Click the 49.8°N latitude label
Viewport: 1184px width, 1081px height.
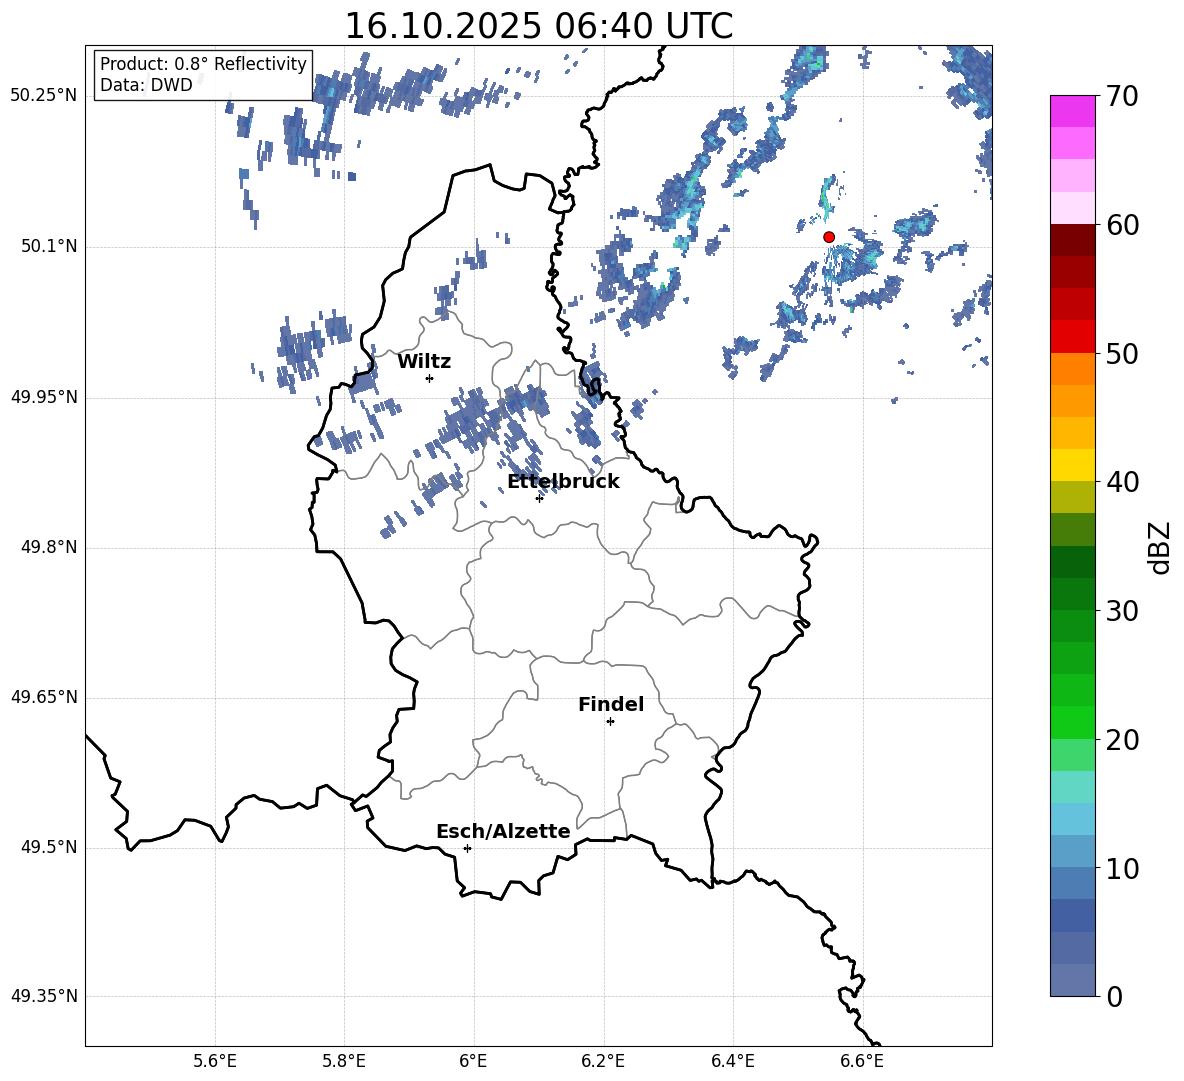point(48,547)
